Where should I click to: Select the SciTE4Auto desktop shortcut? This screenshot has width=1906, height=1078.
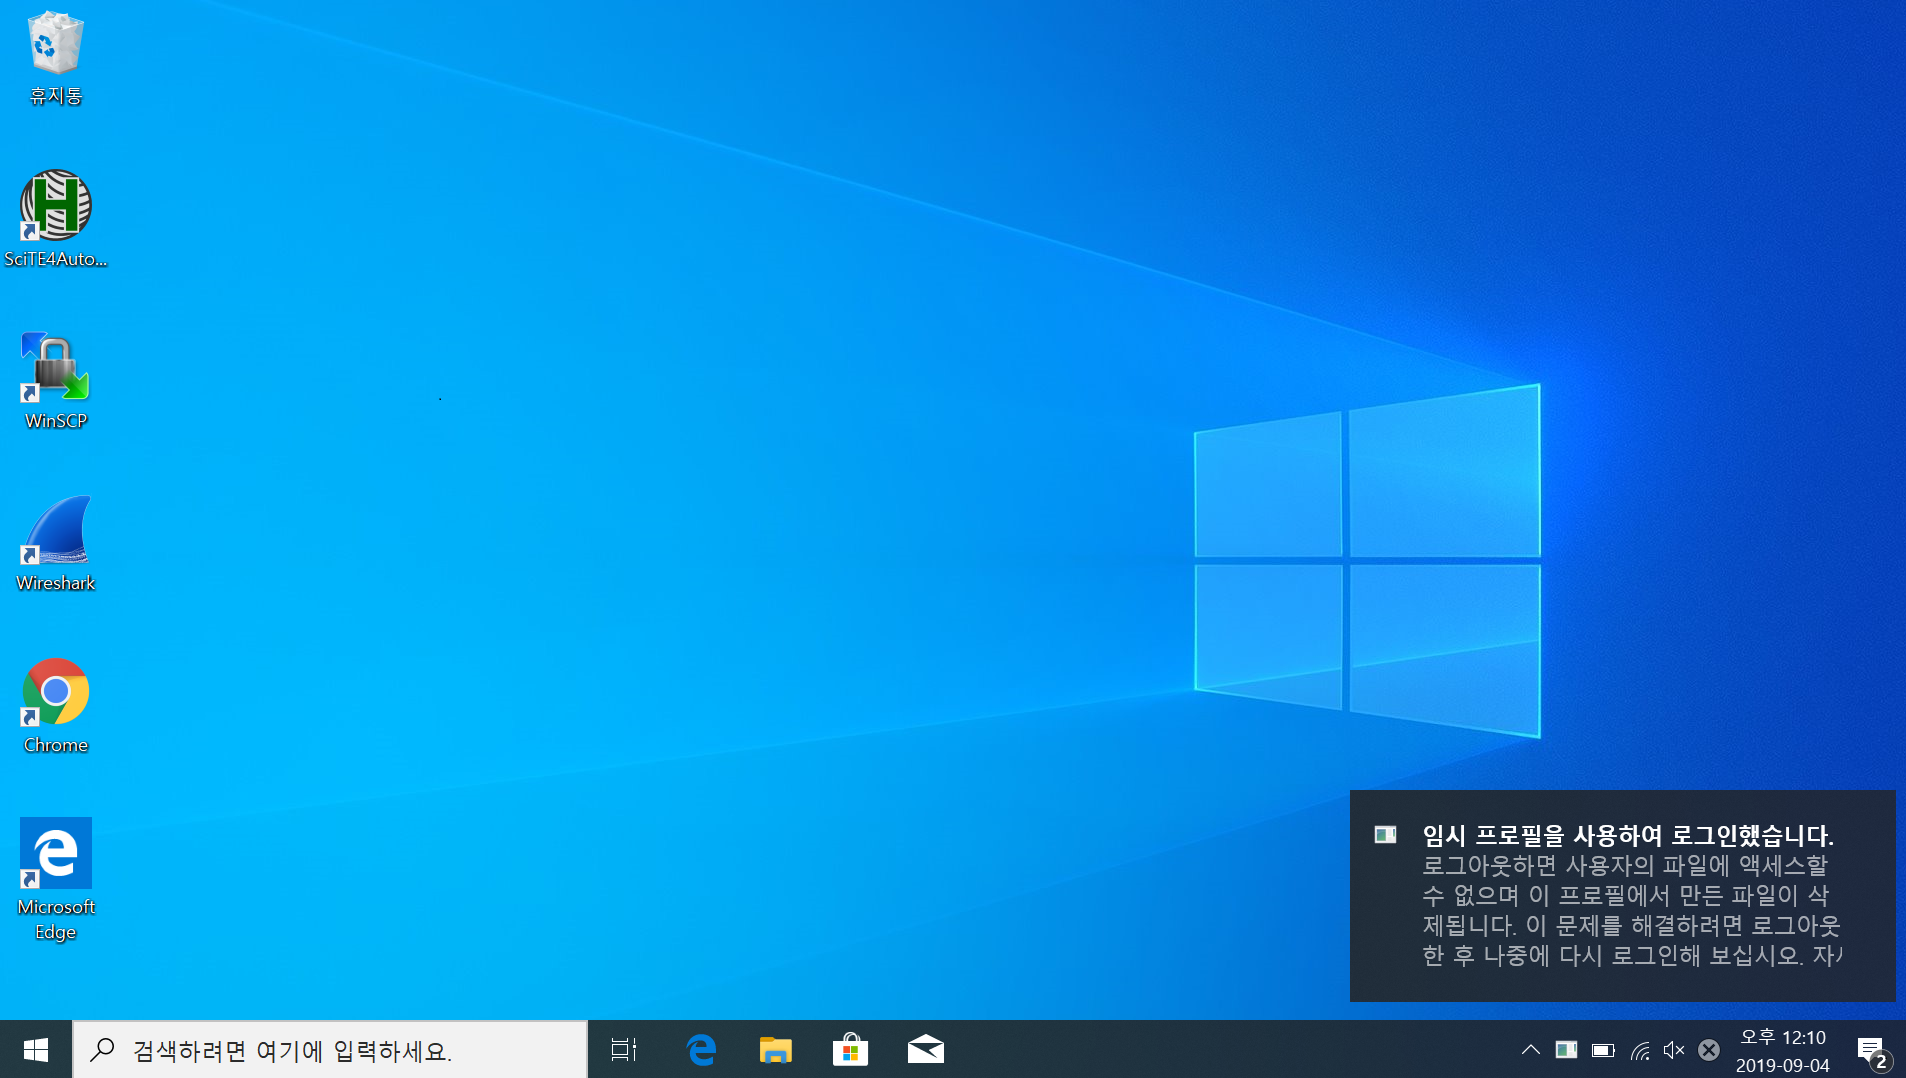click(56, 219)
